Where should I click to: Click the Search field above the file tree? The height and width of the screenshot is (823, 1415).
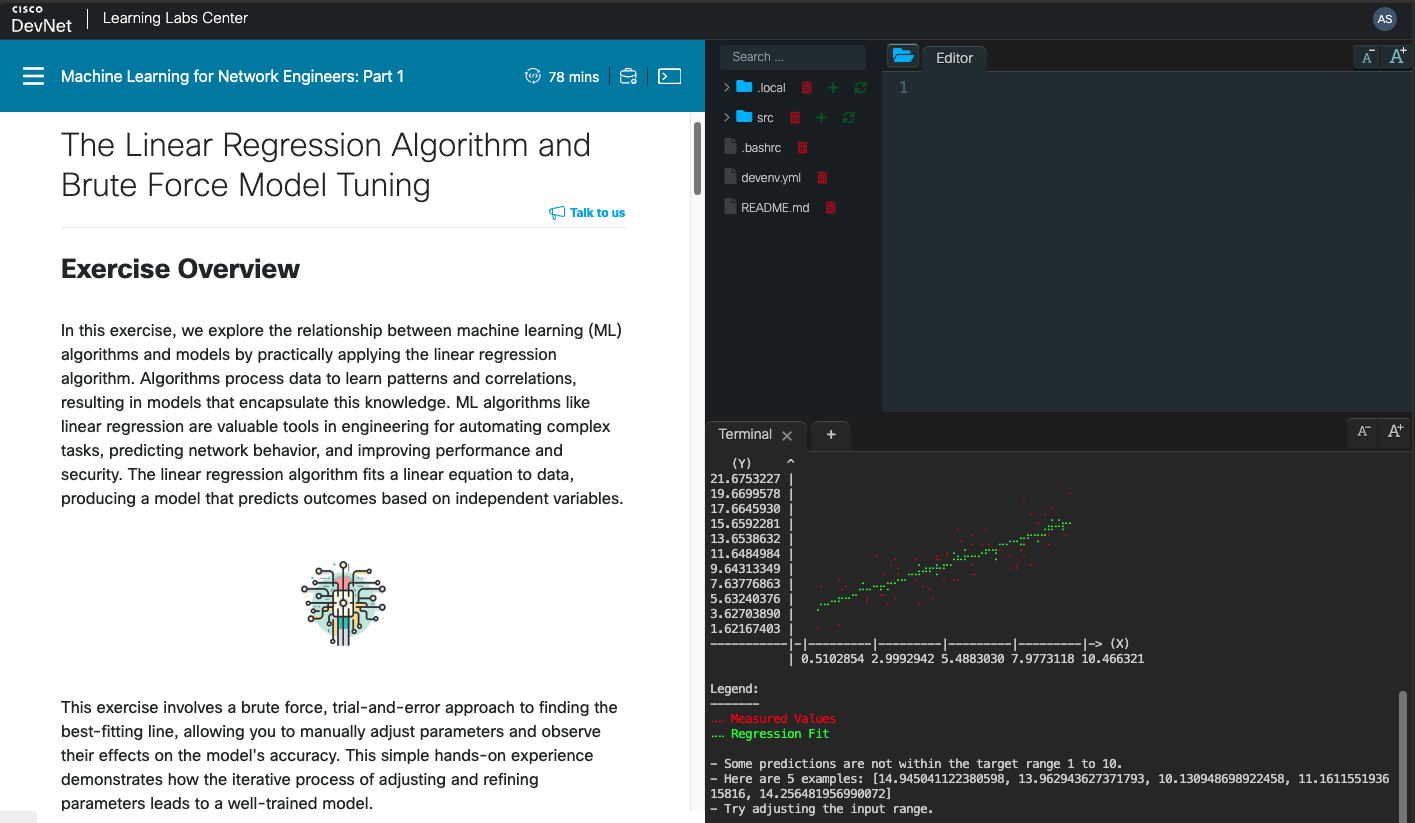(x=792, y=57)
